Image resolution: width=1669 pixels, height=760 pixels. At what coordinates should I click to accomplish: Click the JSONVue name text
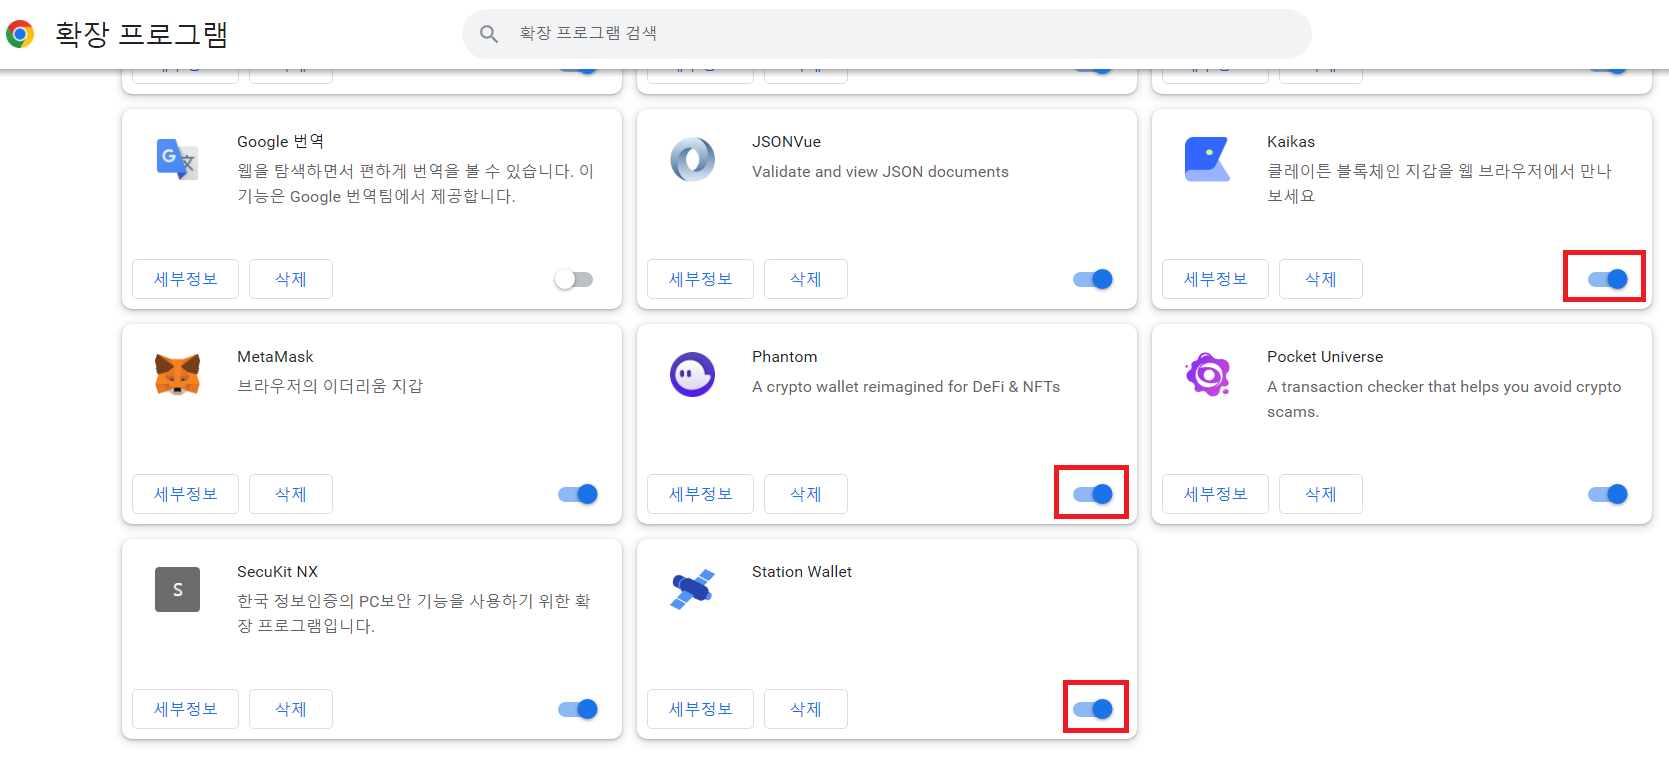tap(786, 142)
